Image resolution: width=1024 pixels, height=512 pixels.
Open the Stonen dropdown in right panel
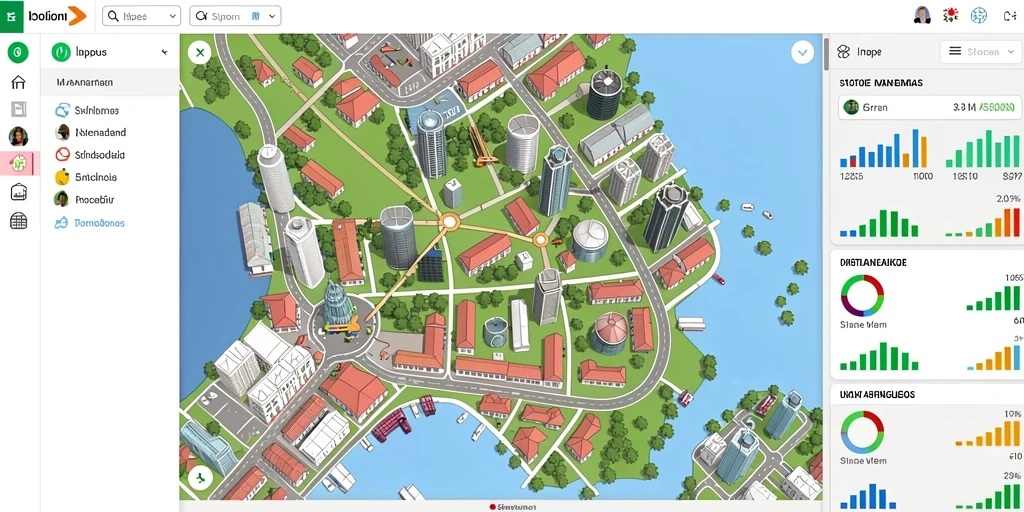click(980, 52)
